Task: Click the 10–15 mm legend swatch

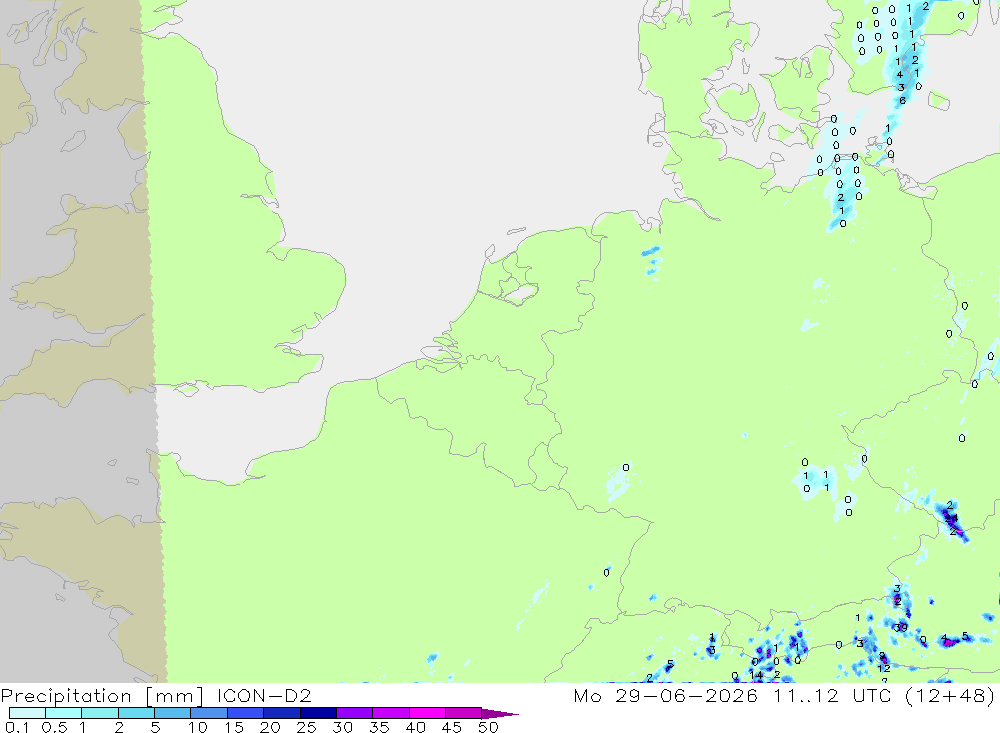Action: [209, 713]
